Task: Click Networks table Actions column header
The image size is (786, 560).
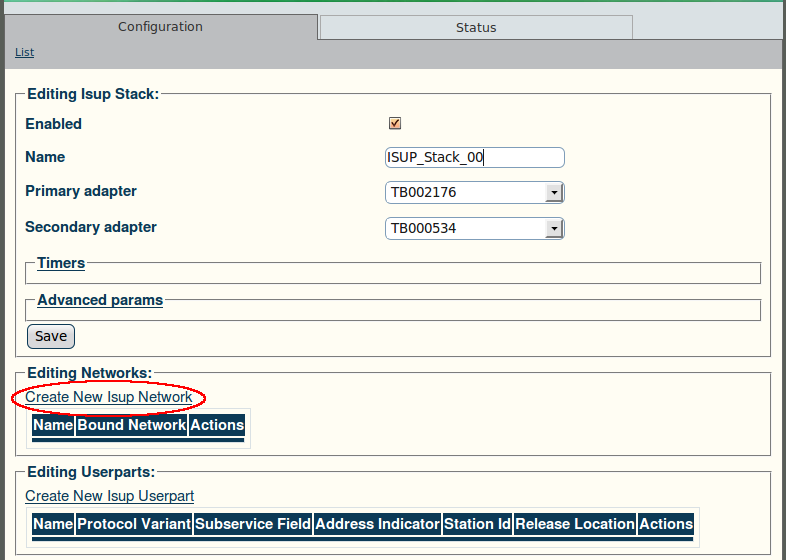Action: pyautogui.click(x=217, y=425)
